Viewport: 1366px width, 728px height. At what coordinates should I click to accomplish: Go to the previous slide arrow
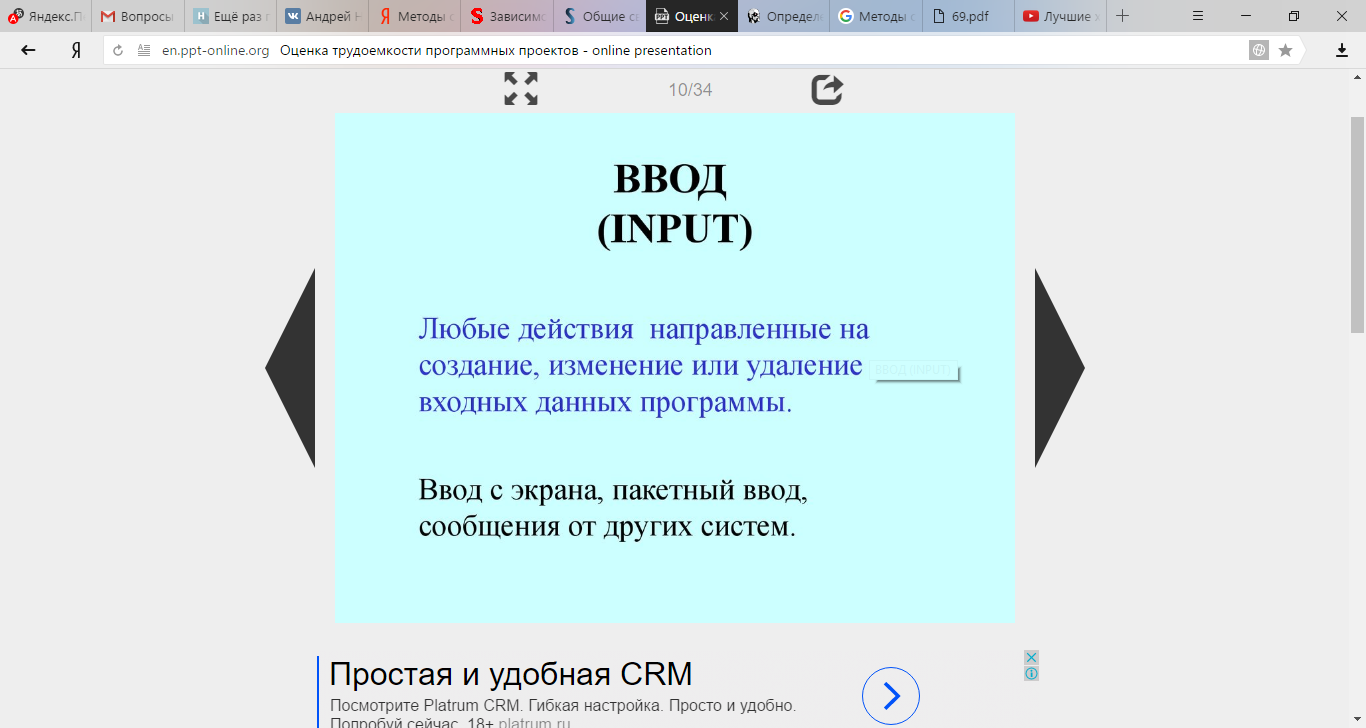(x=290, y=368)
